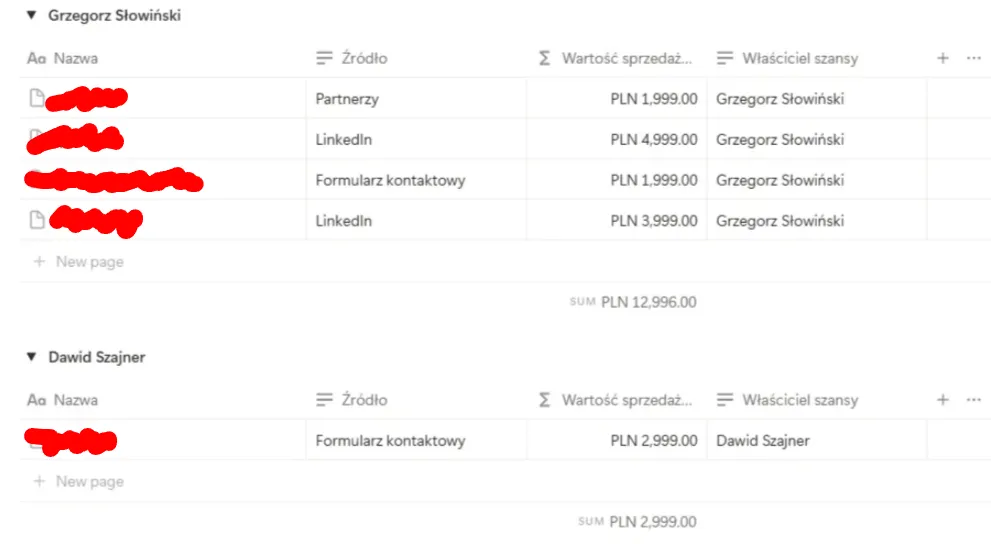Screen dimensions: 991x544
Task: Open Wartość sprzedaż column header in Dawid Szajner table
Action: click(626, 400)
